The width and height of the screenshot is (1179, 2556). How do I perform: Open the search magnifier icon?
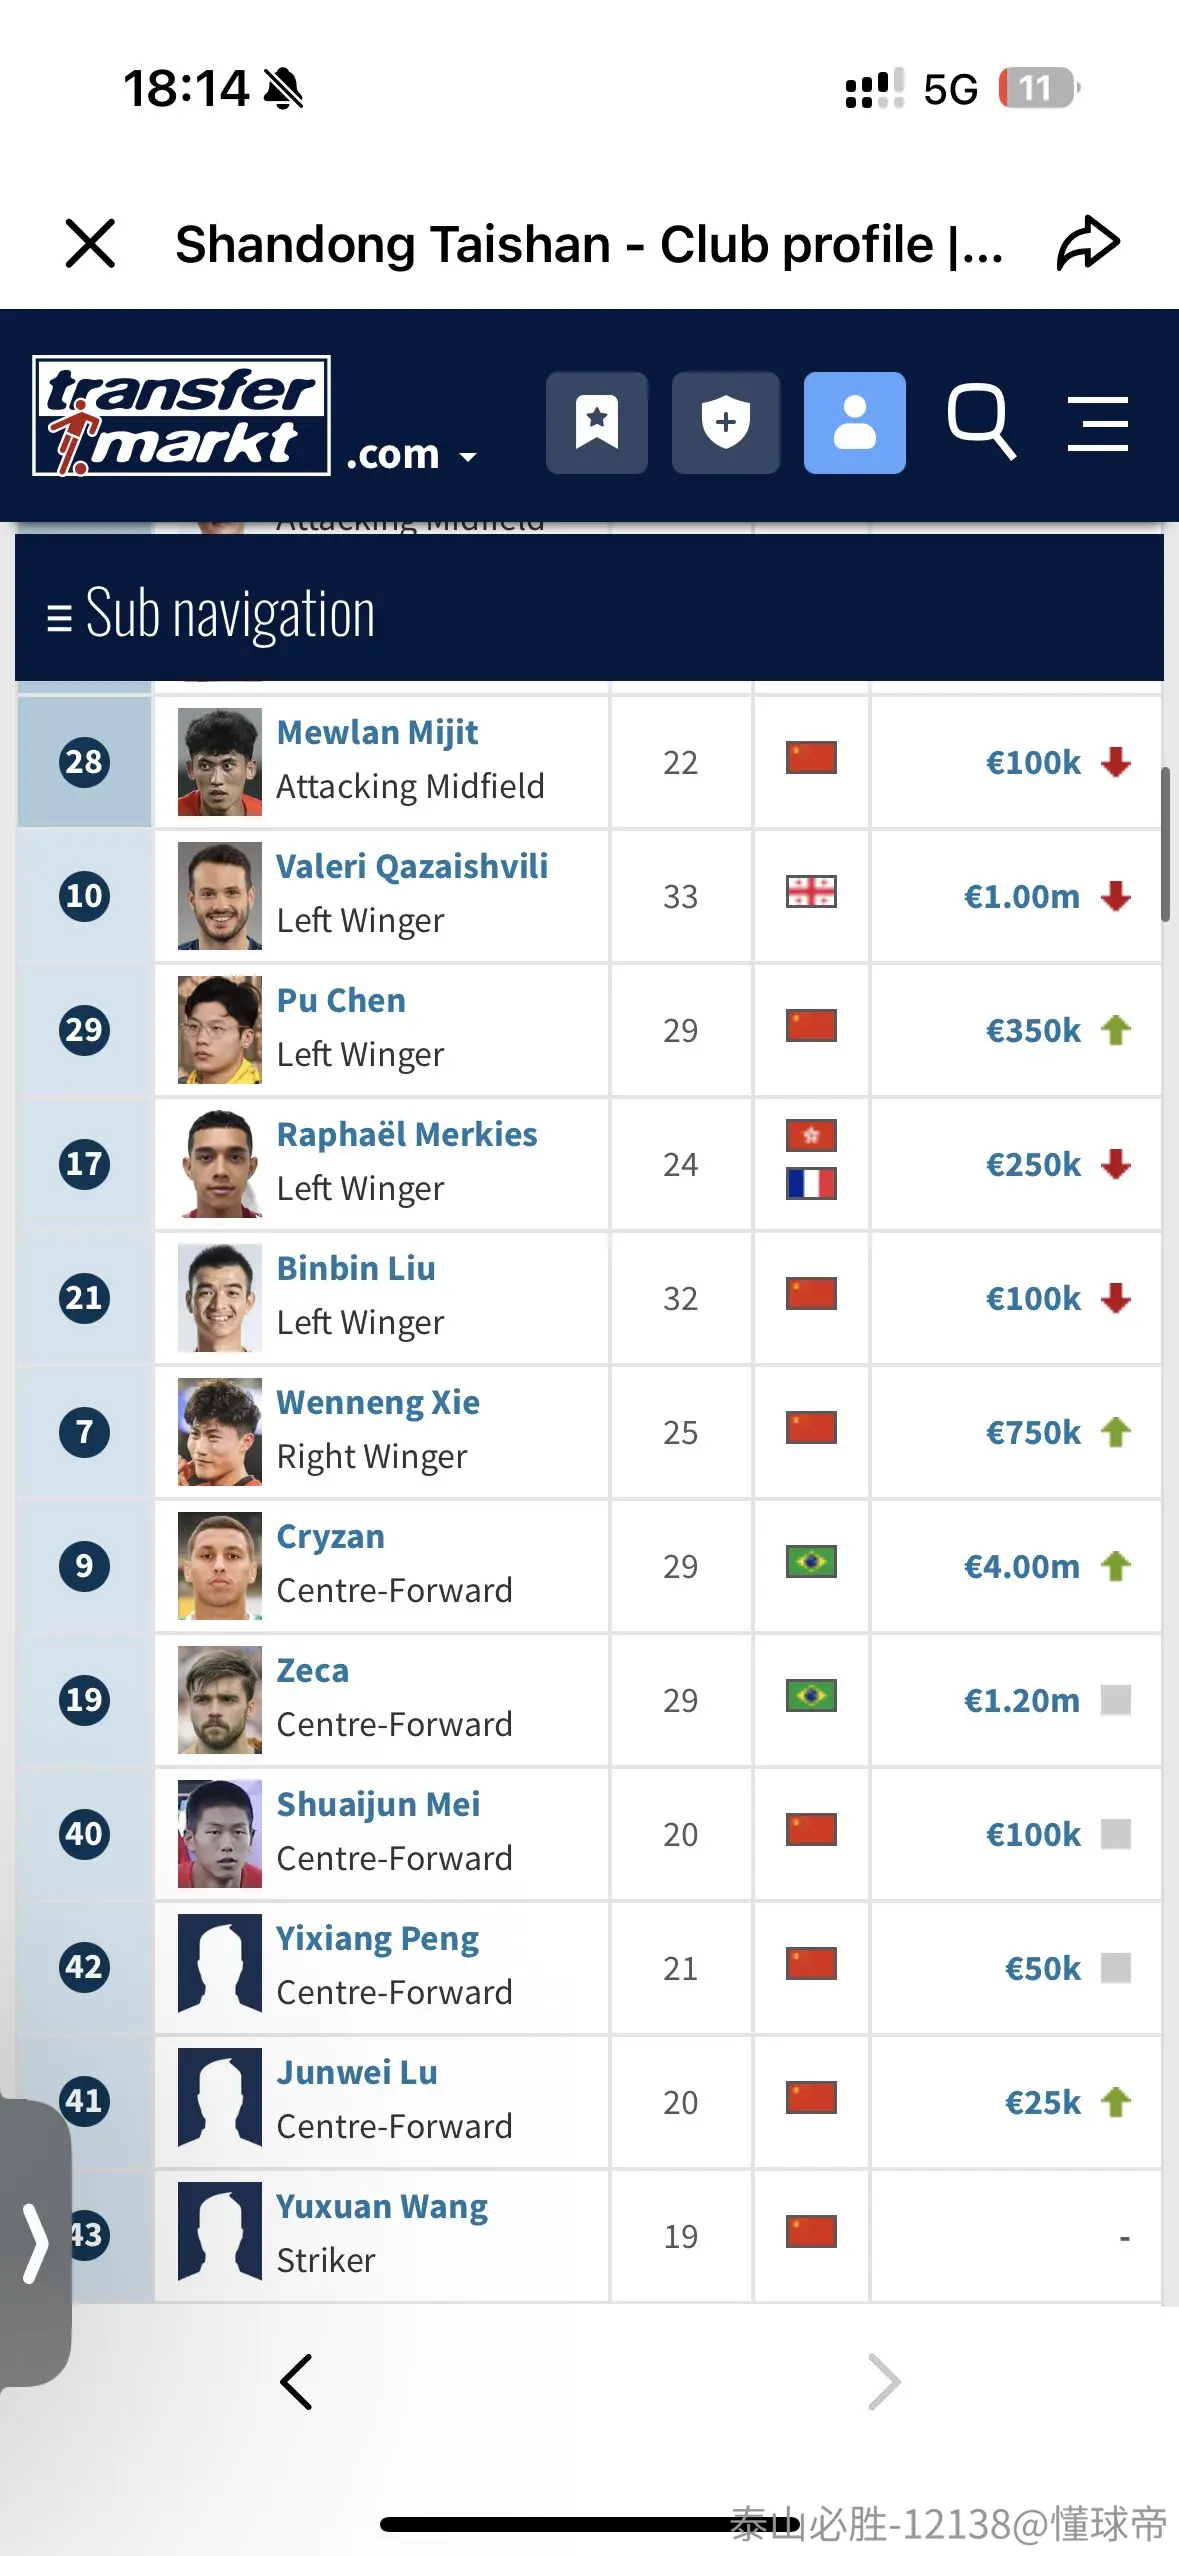tap(982, 421)
